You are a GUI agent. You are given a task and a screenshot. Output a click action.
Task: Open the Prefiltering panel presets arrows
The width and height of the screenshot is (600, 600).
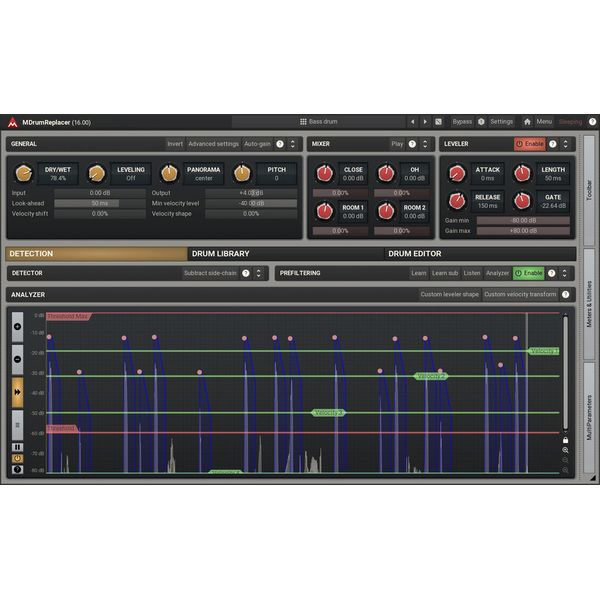[564, 273]
